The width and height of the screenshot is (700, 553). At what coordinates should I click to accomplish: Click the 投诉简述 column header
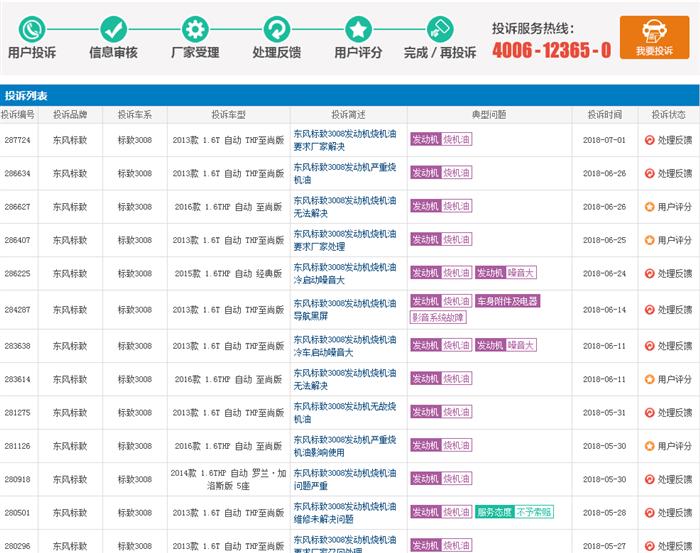point(349,115)
